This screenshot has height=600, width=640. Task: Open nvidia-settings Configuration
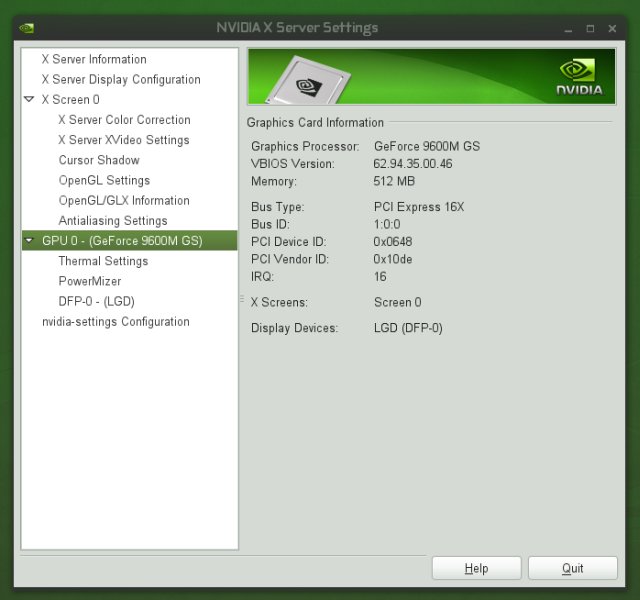pyautogui.click(x=116, y=322)
